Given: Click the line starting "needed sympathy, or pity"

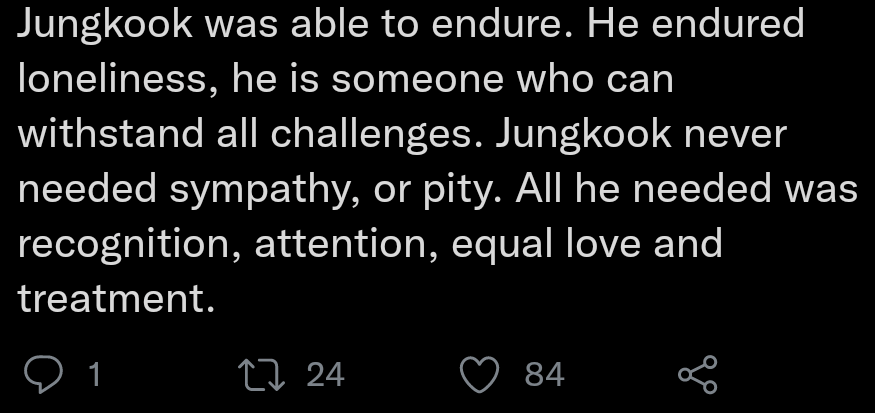Looking at the screenshot, I should [x=437, y=190].
